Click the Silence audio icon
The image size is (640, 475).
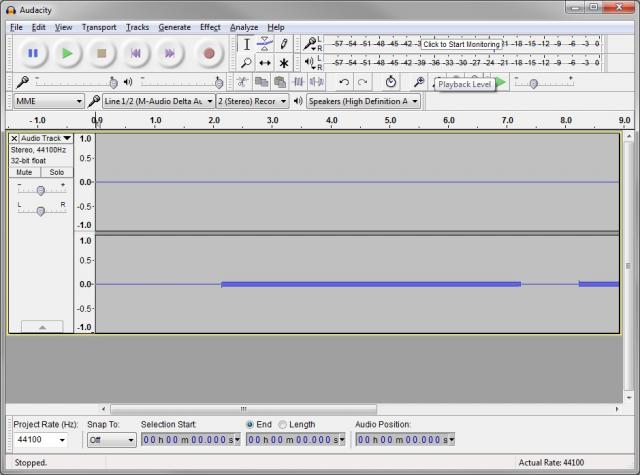pos(317,82)
